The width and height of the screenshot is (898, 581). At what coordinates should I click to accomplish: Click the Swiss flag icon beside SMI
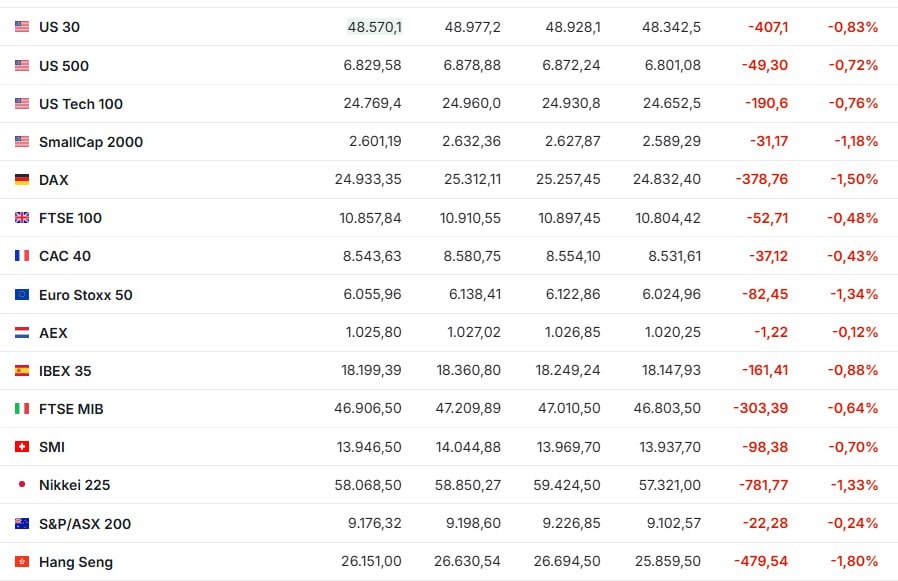(22, 447)
